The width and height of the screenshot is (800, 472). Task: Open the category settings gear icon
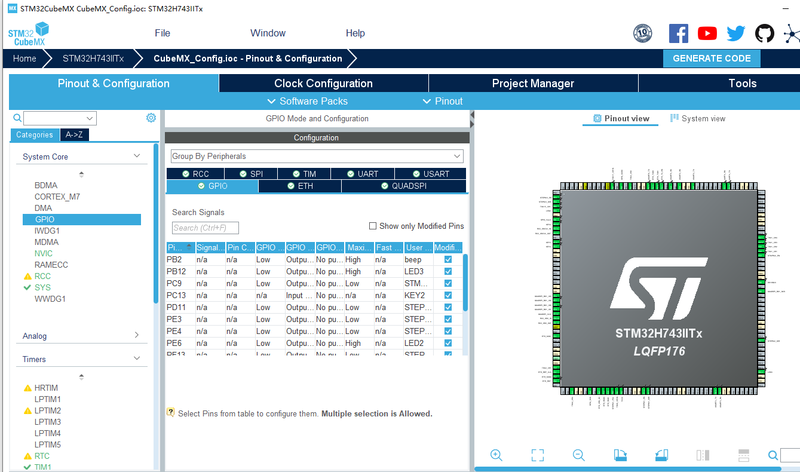(151, 118)
